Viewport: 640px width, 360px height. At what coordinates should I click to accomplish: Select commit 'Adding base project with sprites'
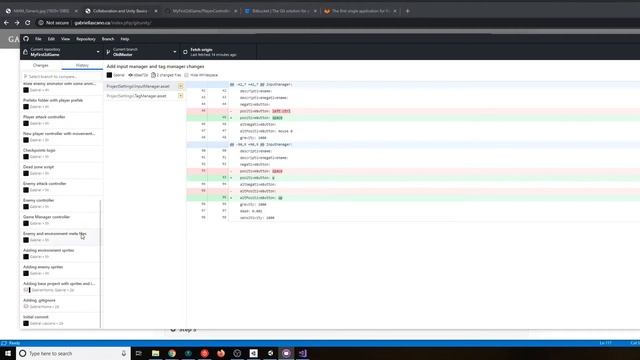pyautogui.click(x=60, y=287)
